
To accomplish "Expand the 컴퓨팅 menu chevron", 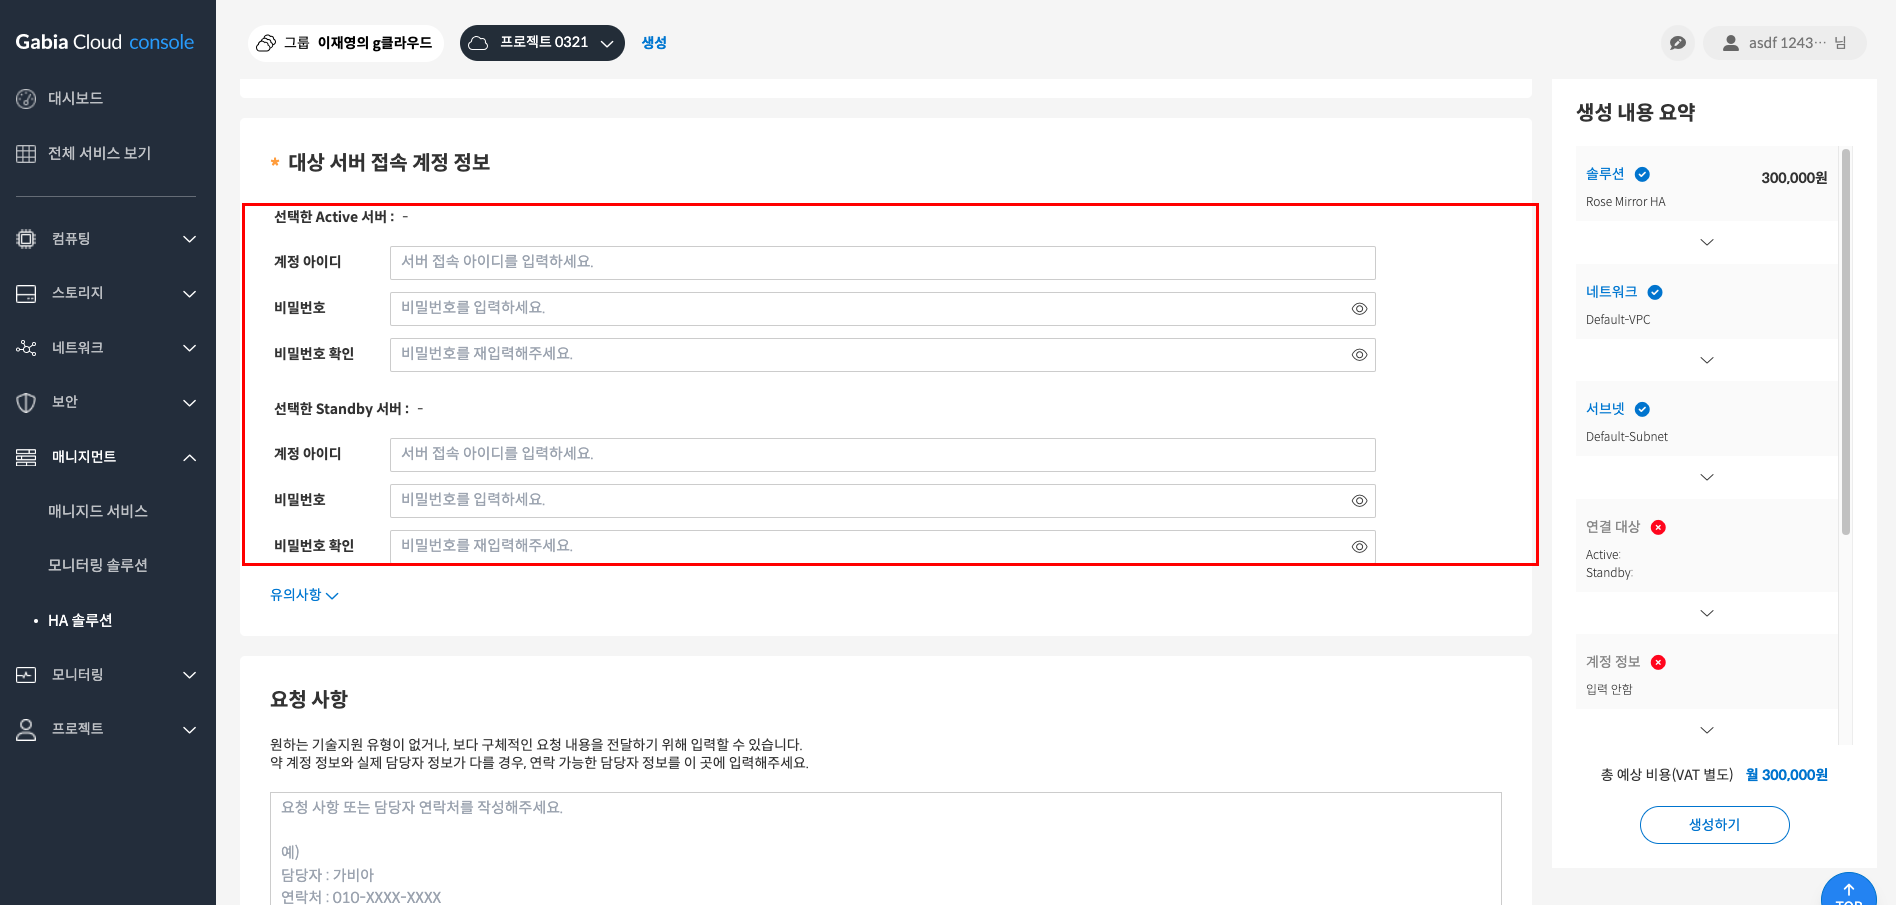I will [190, 239].
